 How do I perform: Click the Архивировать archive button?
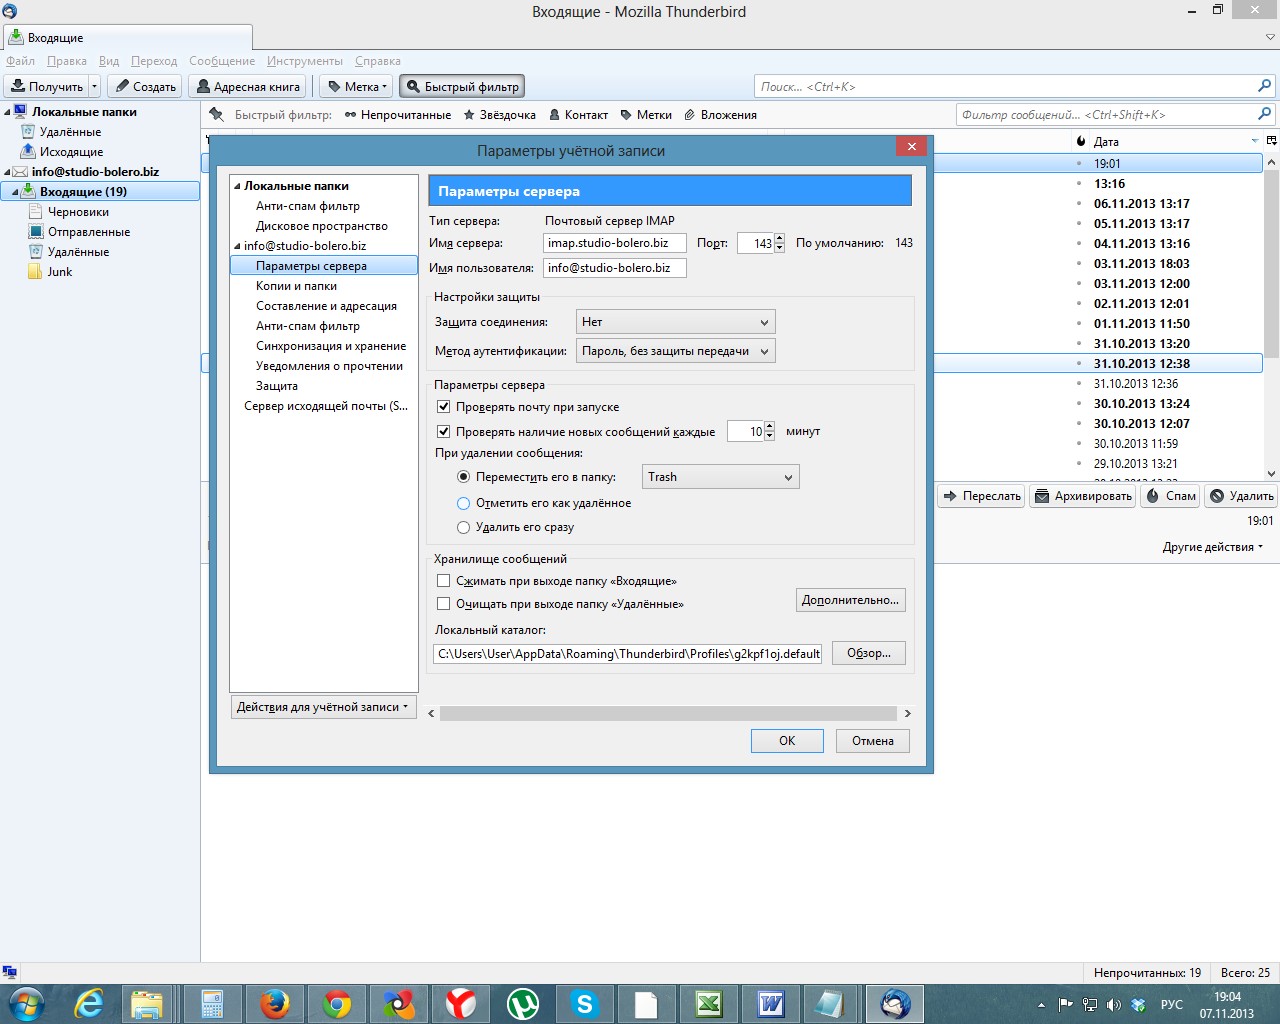click(x=1083, y=496)
